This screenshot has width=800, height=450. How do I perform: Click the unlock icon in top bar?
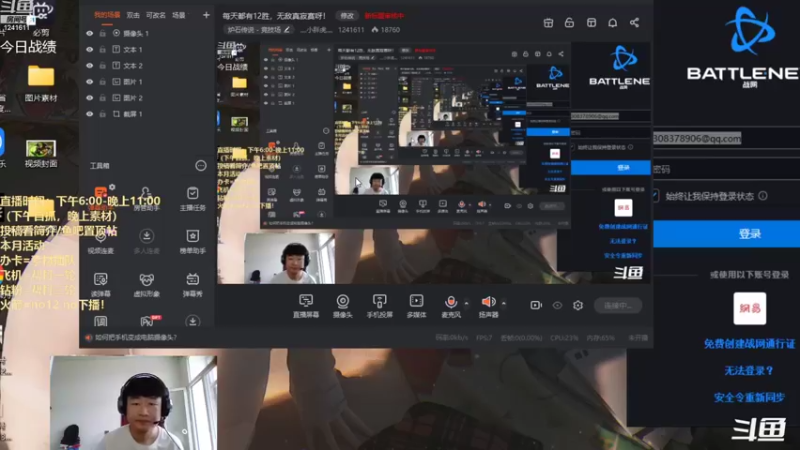[x=569, y=22]
